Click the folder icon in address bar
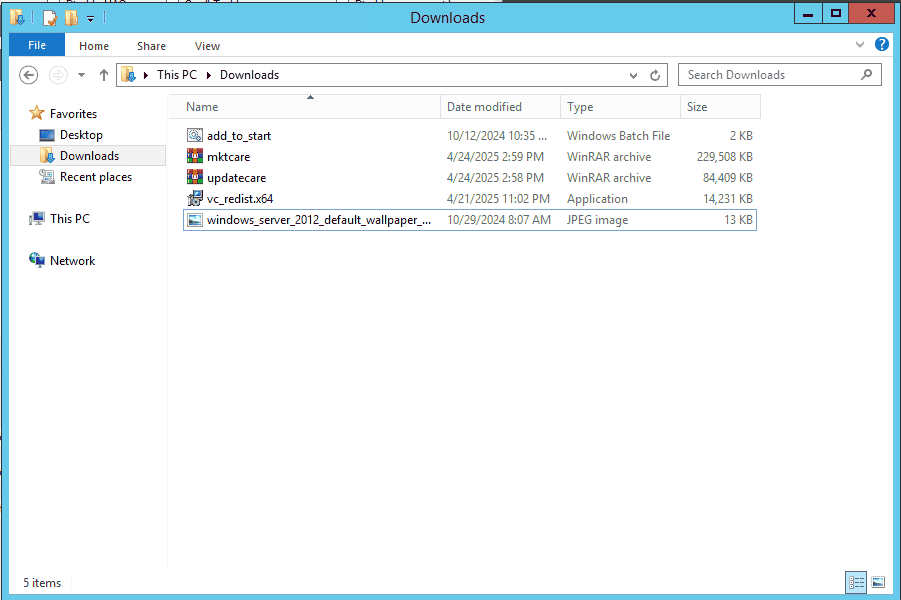The image size is (901, 600). [x=128, y=75]
